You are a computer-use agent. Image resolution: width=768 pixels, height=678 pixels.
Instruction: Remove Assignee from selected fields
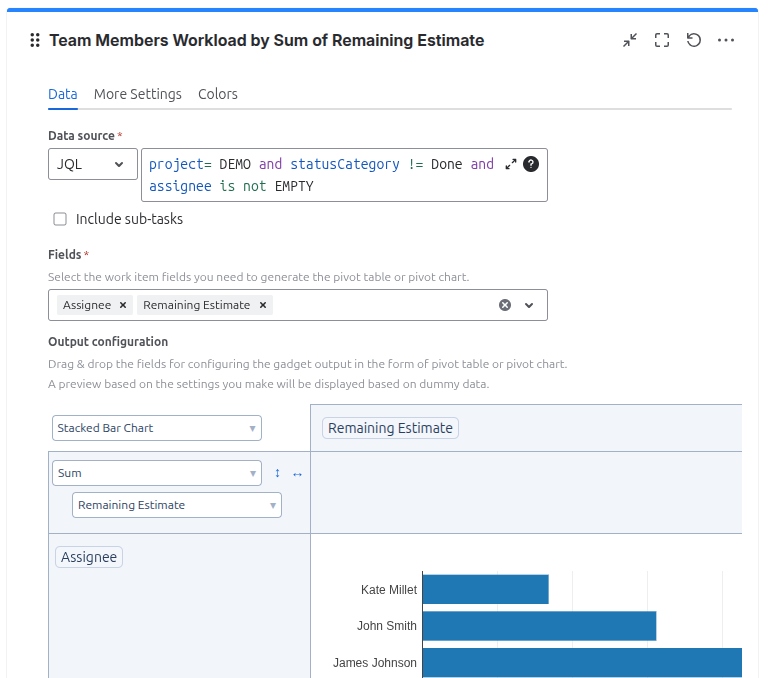123,305
